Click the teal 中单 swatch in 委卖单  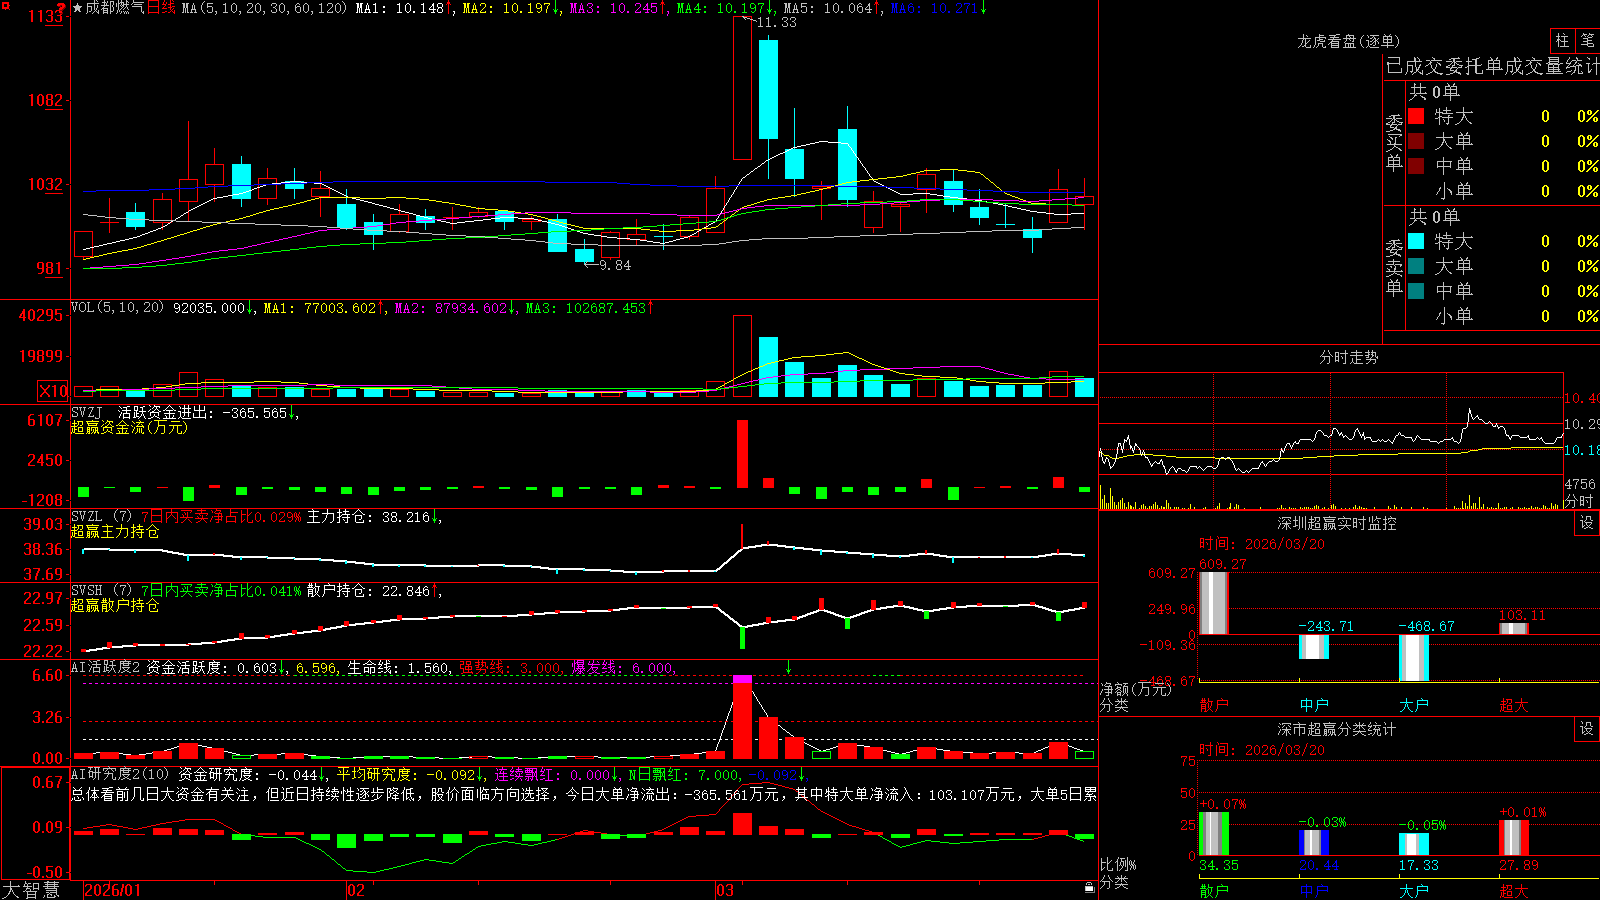pyautogui.click(x=1416, y=291)
